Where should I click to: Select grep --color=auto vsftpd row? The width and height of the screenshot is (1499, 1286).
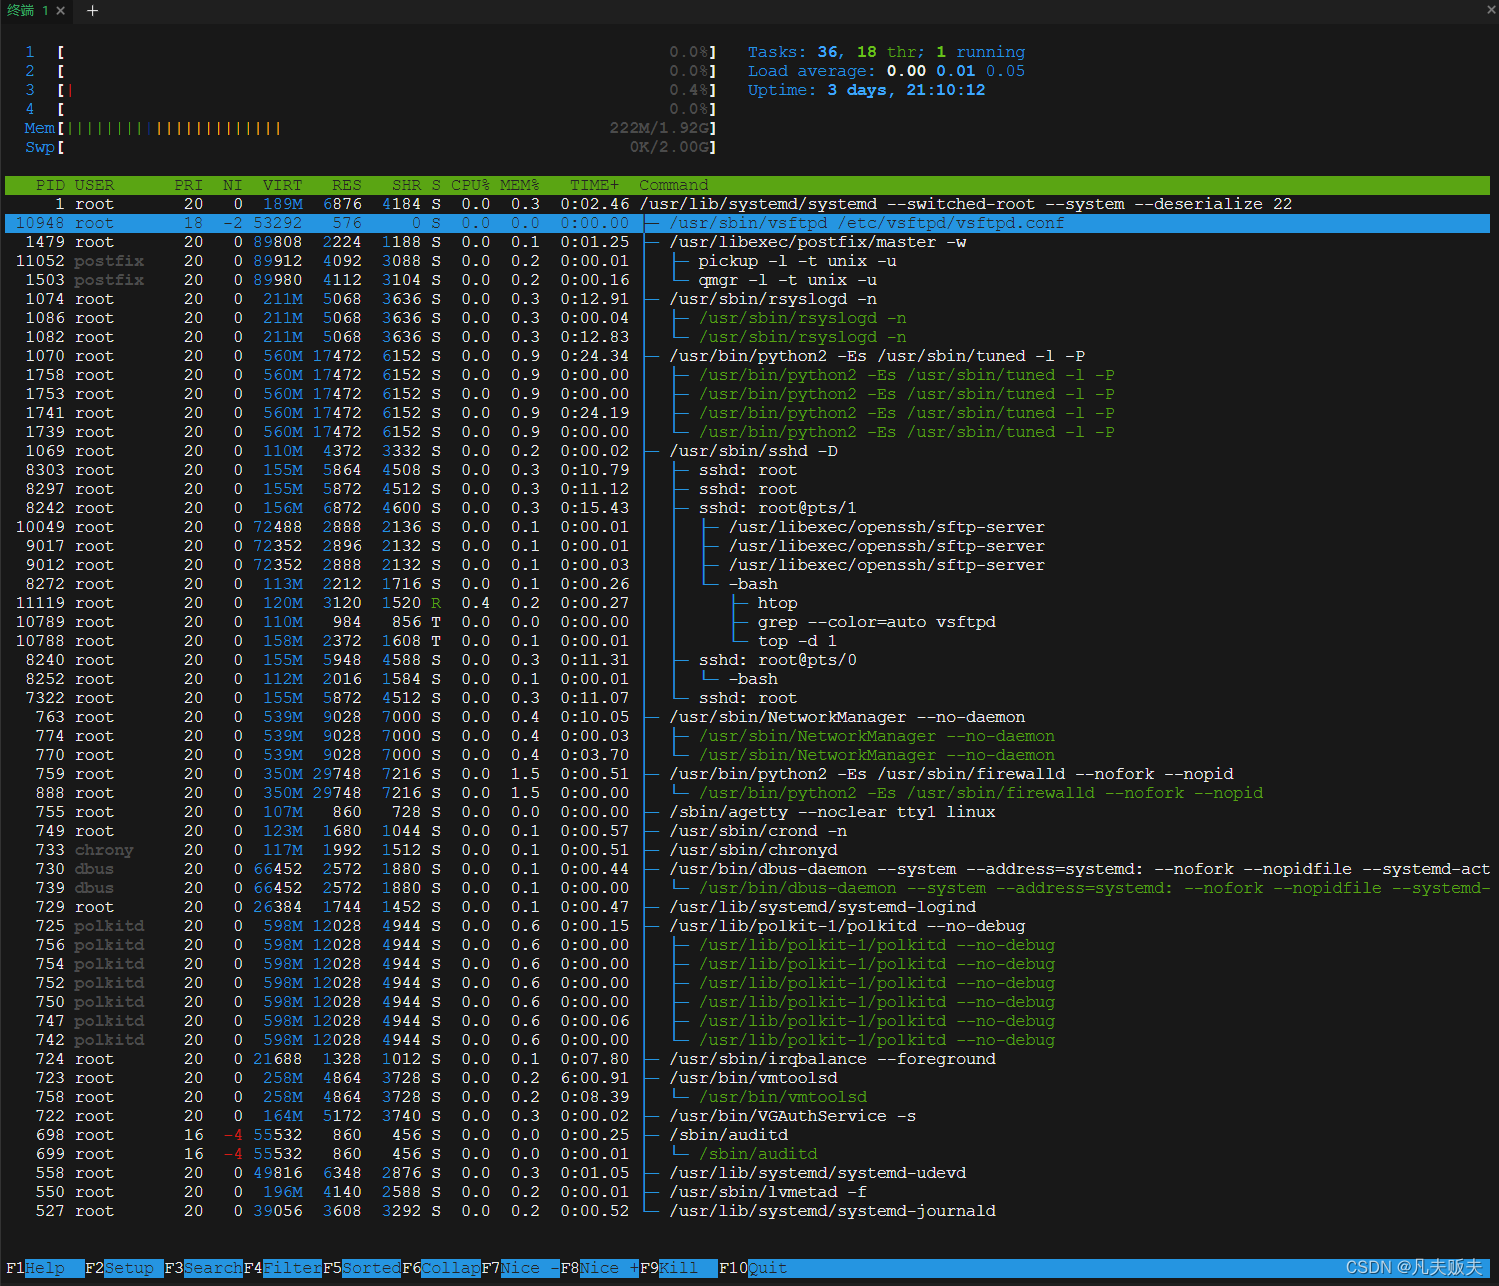tap(747, 622)
